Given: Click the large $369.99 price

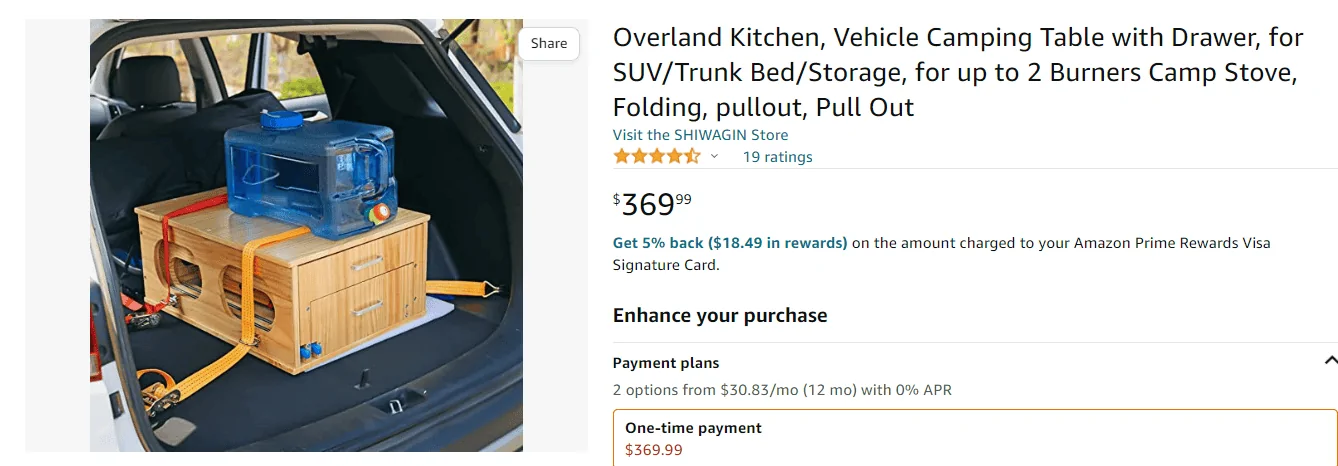Looking at the screenshot, I should pos(651,205).
